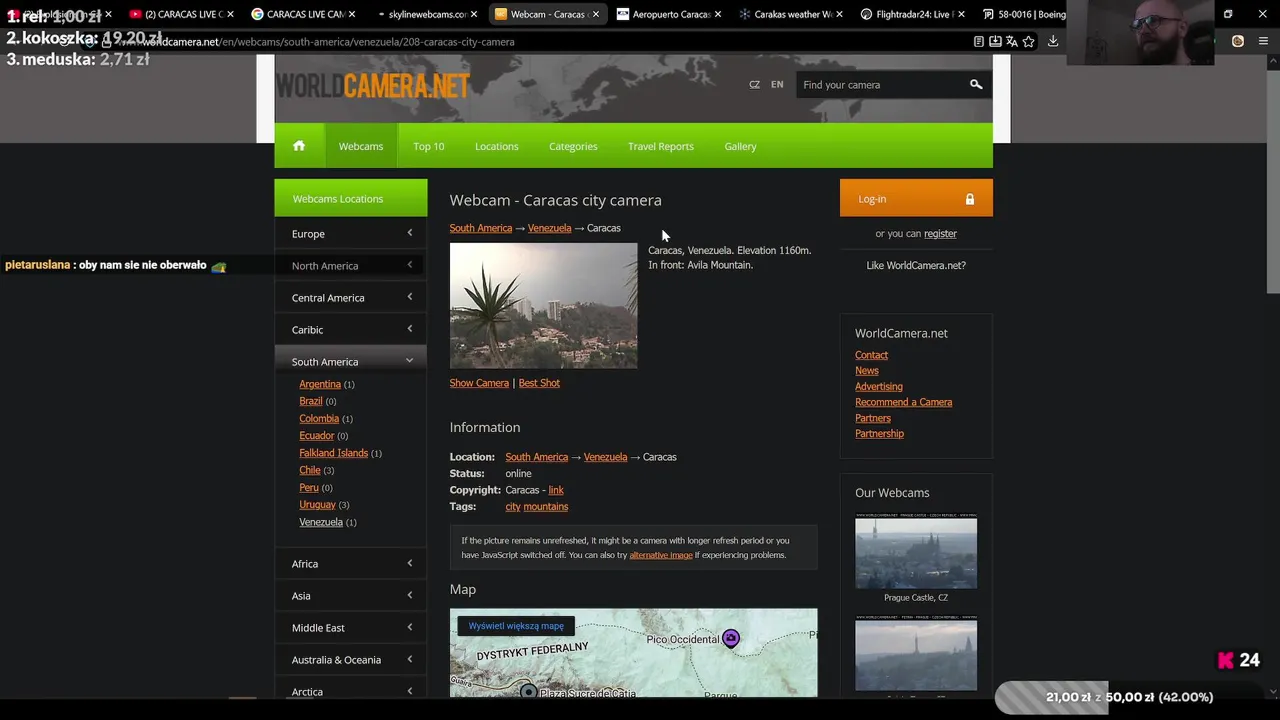Screen dimensions: 1280x720
Task: Click the Recommend a Camera link
Action: [x=903, y=402]
